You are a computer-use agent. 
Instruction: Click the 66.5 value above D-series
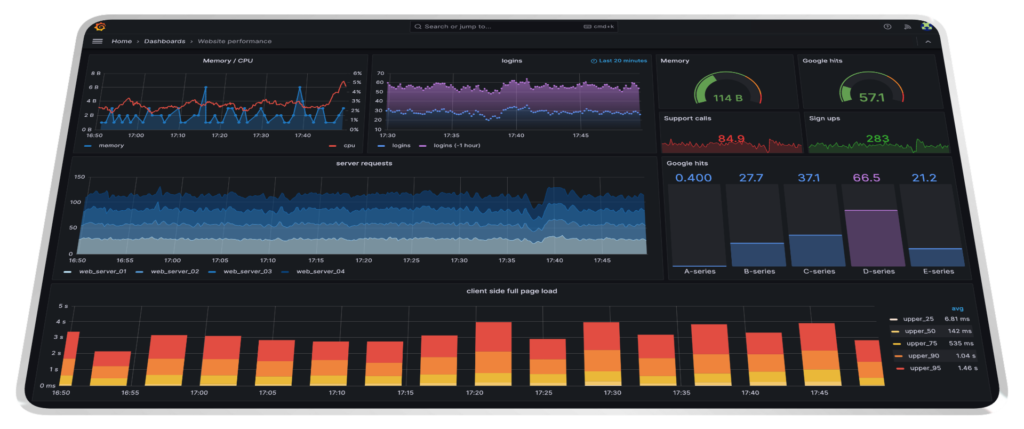pyautogui.click(x=867, y=178)
